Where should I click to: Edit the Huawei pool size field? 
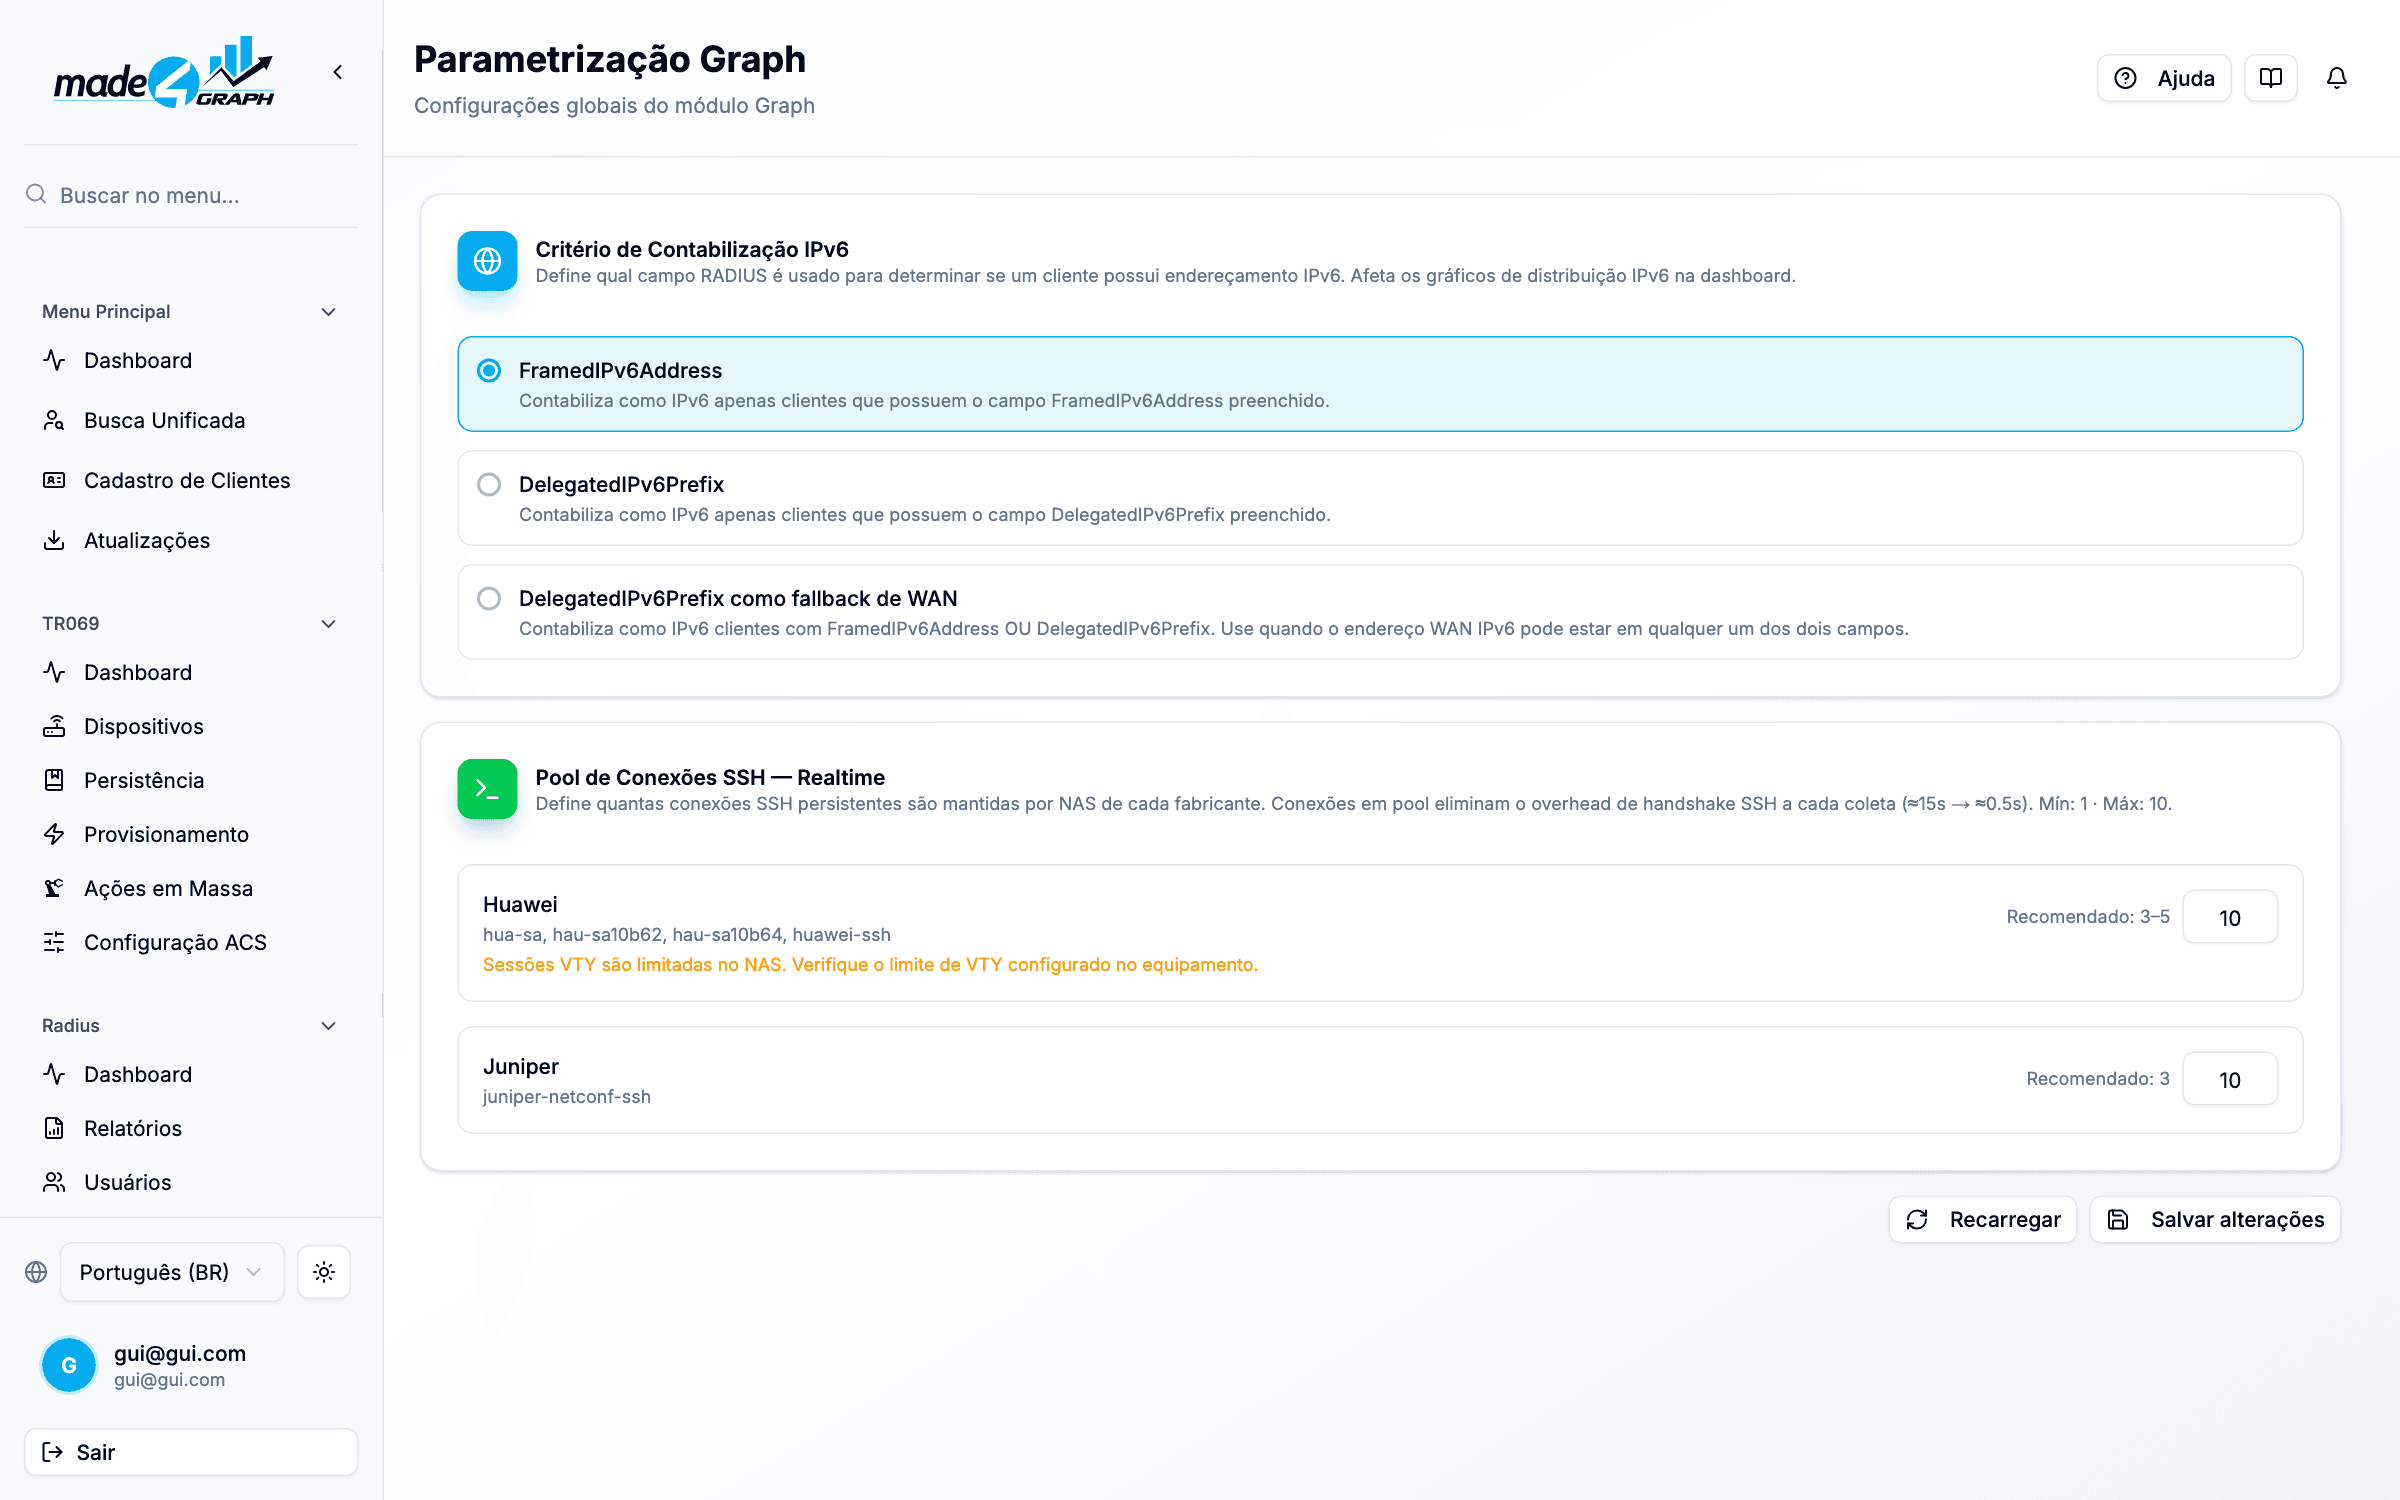pyautogui.click(x=2230, y=917)
